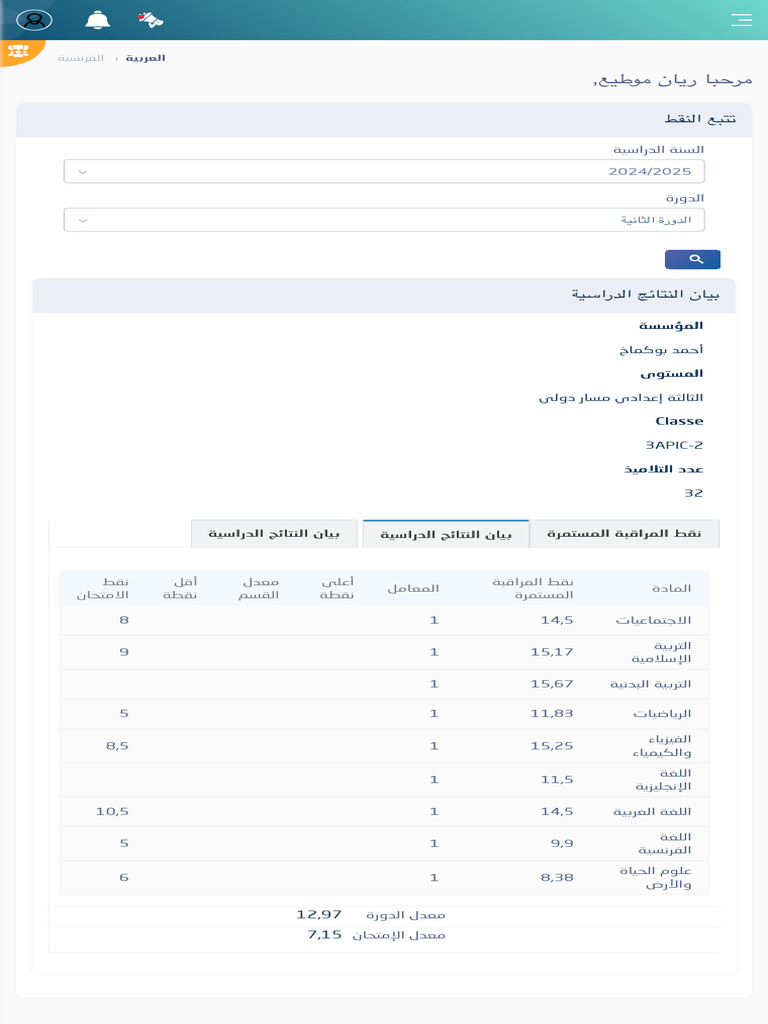Click the 15,67 score for التربية البدنية
This screenshot has width=768, height=1024.
[552, 684]
